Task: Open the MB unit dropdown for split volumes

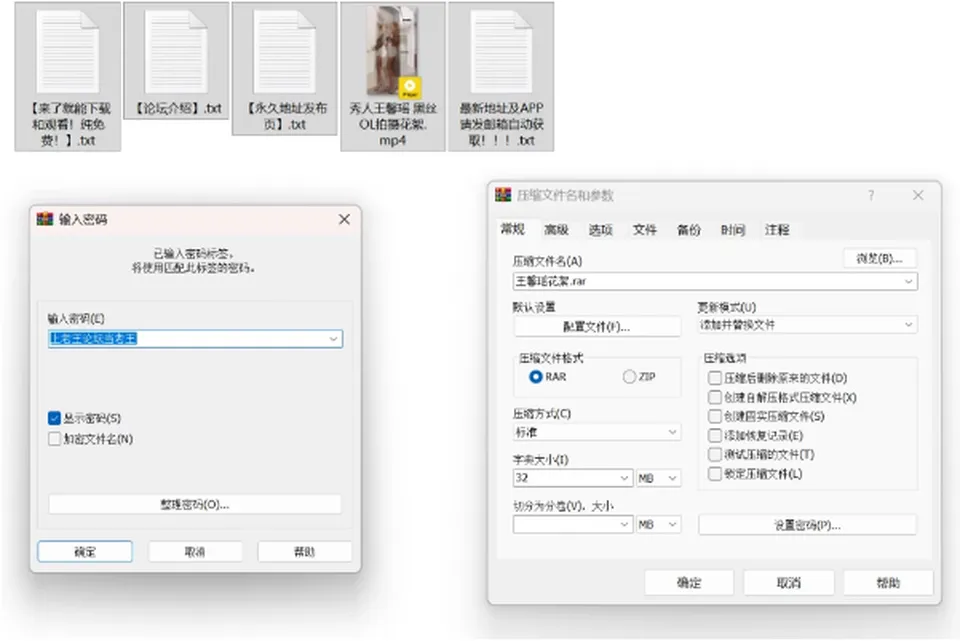Action: (x=658, y=525)
